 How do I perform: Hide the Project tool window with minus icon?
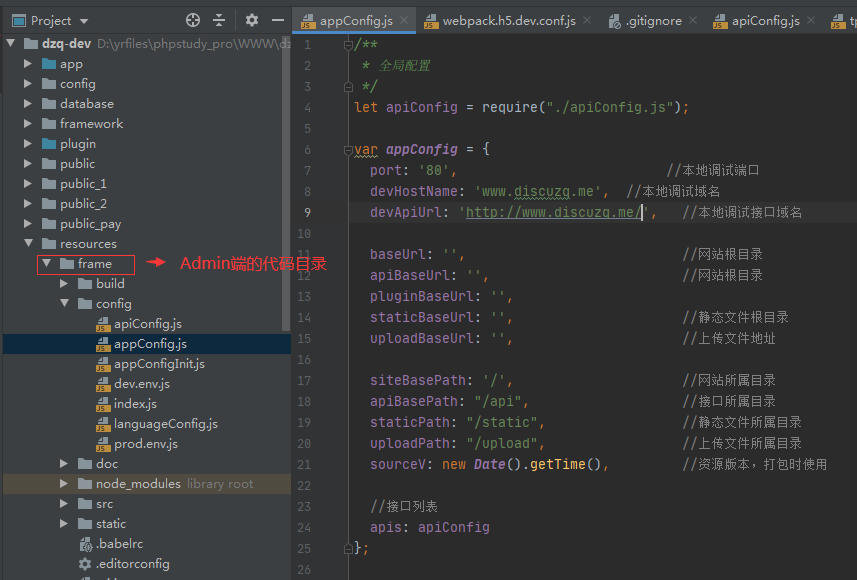[278, 21]
